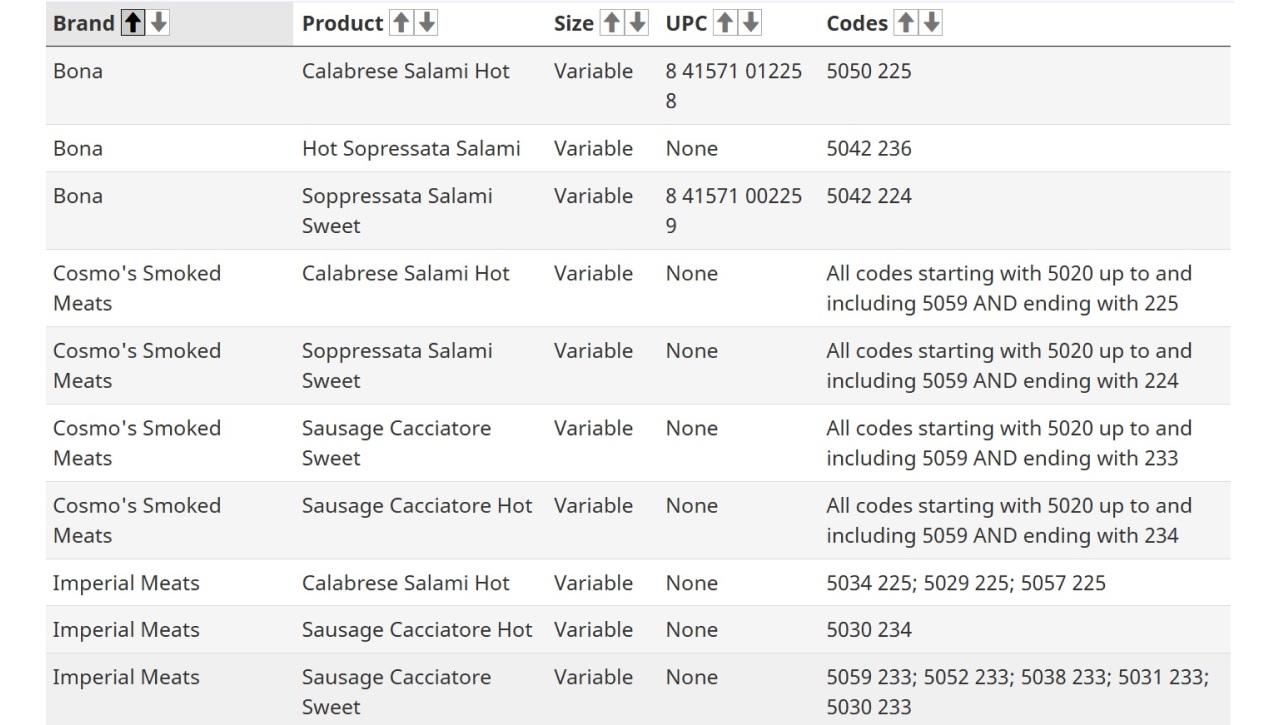1280x725 pixels.
Task: Click Cosmo's codes cell ending with 225
Action: tap(1009, 288)
